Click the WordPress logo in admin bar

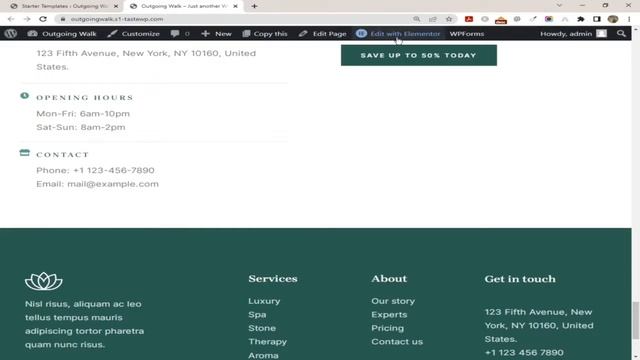[x=11, y=33]
